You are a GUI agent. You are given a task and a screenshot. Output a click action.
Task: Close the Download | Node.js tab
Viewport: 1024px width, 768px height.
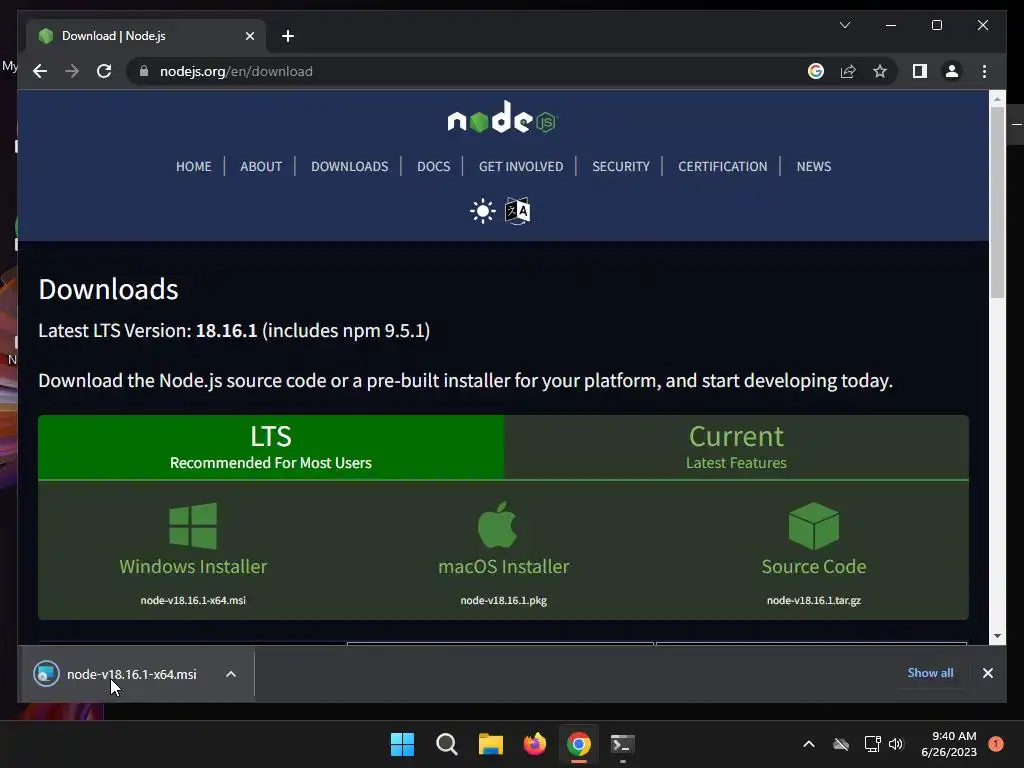[x=249, y=36]
